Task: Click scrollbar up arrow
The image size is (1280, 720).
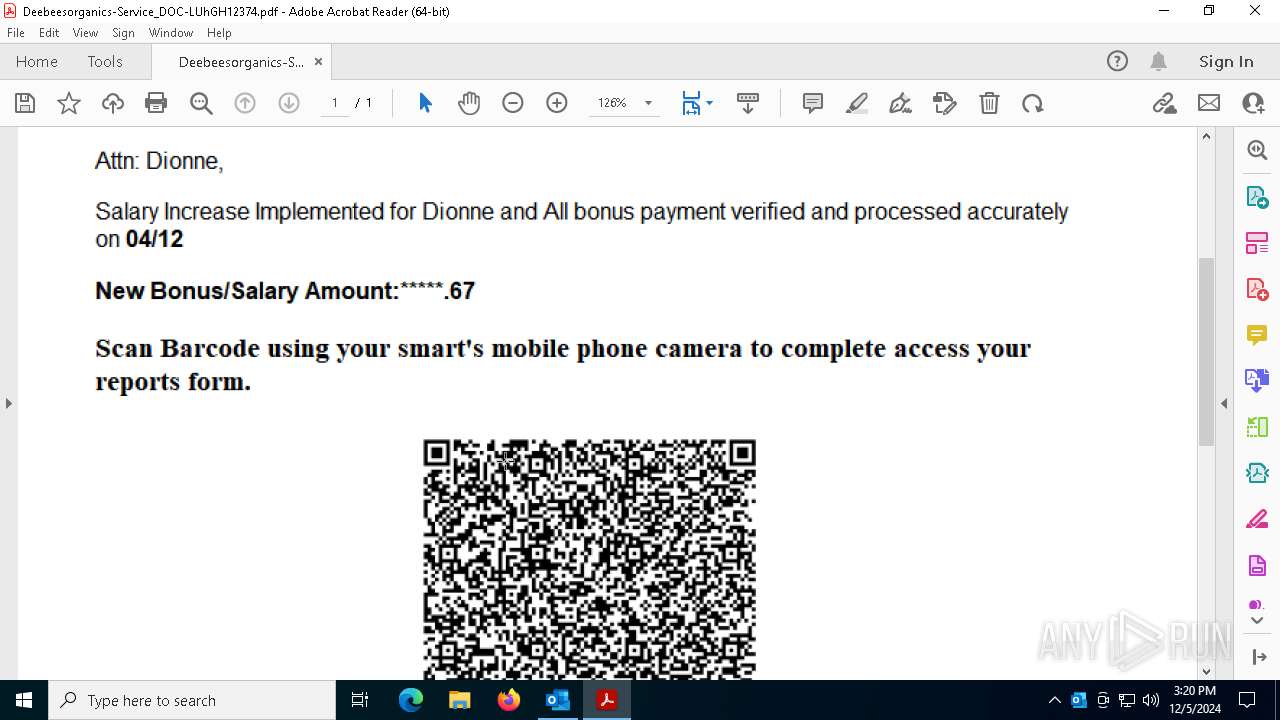Action: point(1206,136)
